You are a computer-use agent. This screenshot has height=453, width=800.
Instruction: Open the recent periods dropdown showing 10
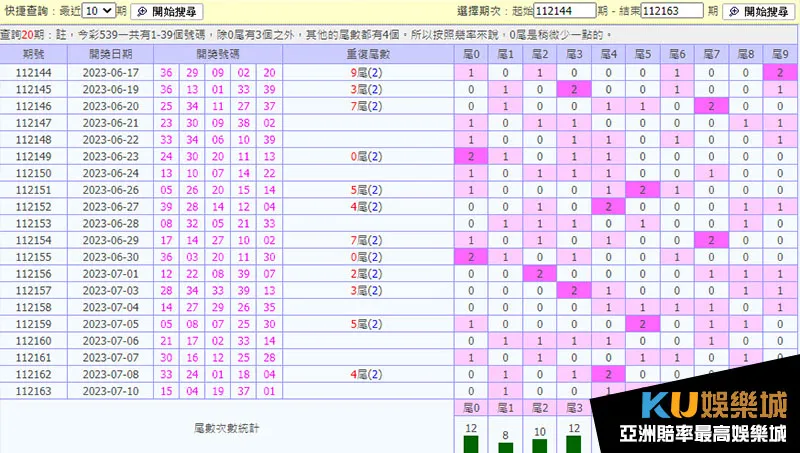(x=99, y=11)
